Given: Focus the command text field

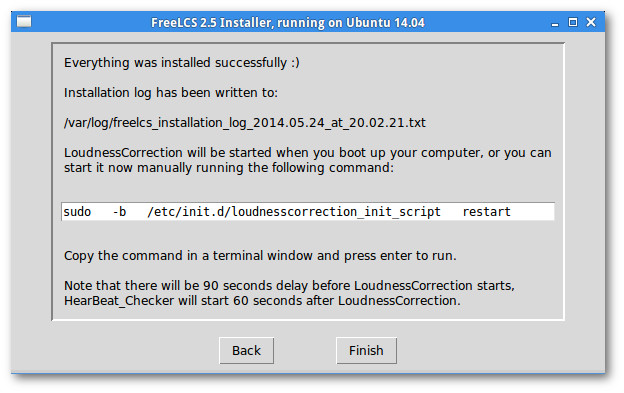Looking at the screenshot, I should (308, 212).
